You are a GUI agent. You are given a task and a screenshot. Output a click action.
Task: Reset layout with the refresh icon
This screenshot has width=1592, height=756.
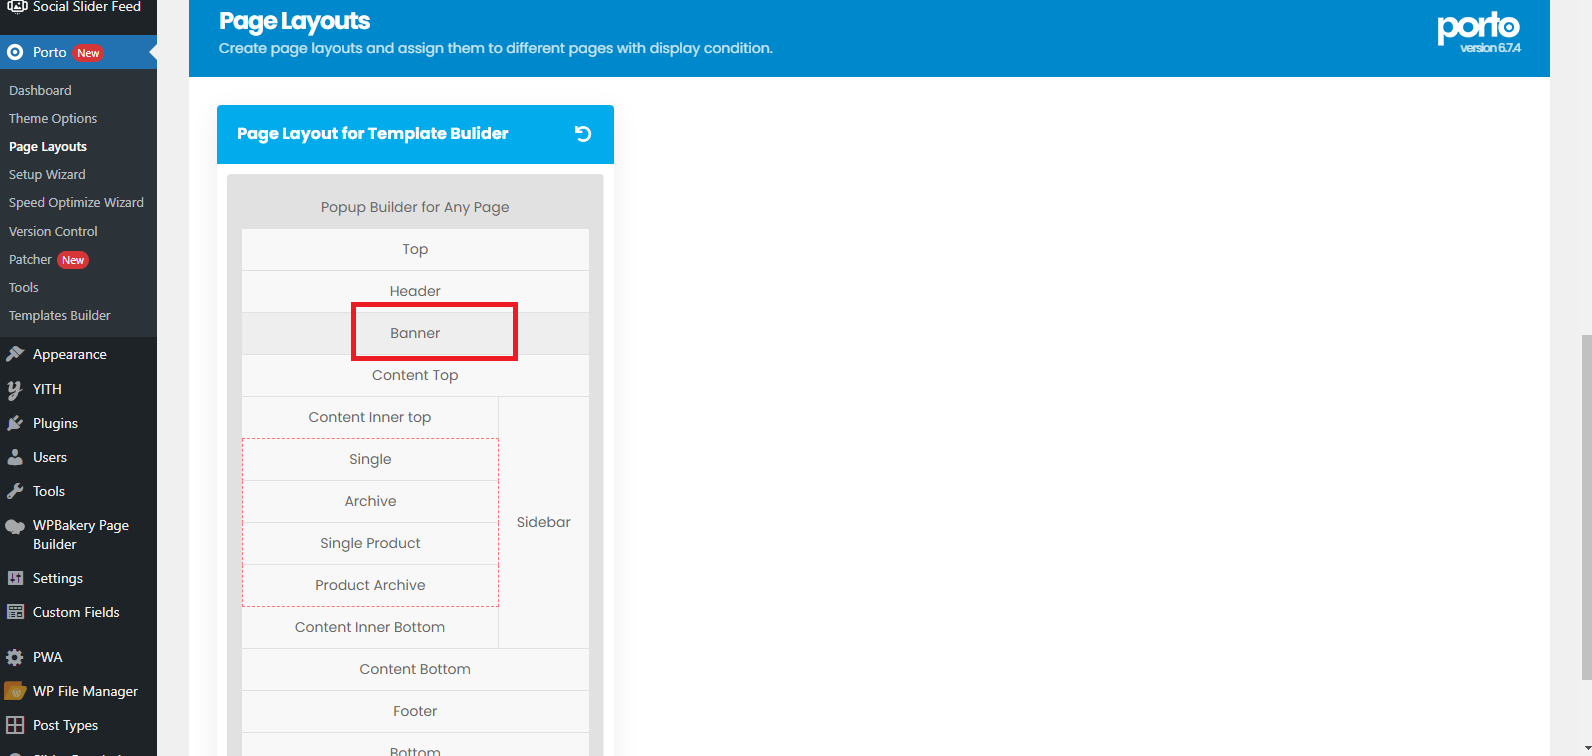point(583,134)
